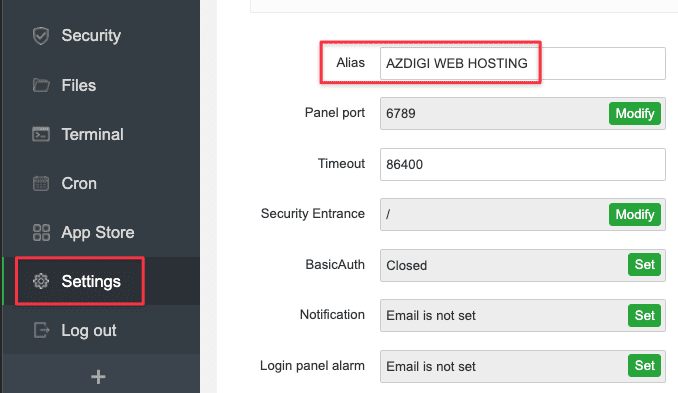Open the Terminal menu label
Viewport: 678px width, 393px height.
(93, 134)
